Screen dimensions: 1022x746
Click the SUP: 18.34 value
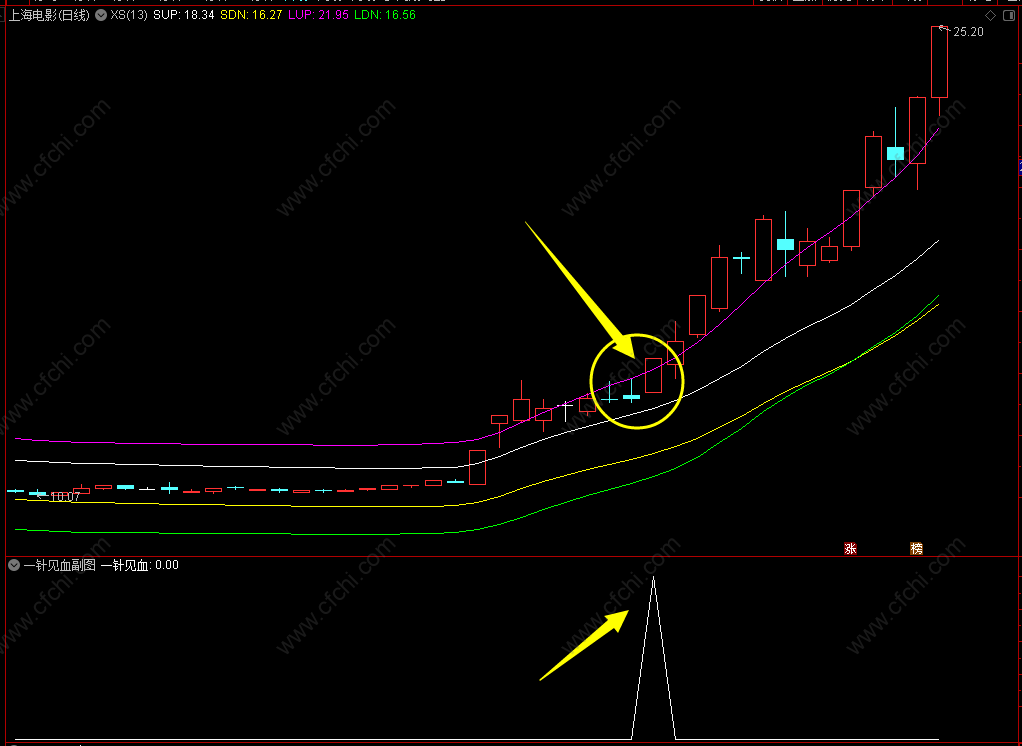pos(184,15)
